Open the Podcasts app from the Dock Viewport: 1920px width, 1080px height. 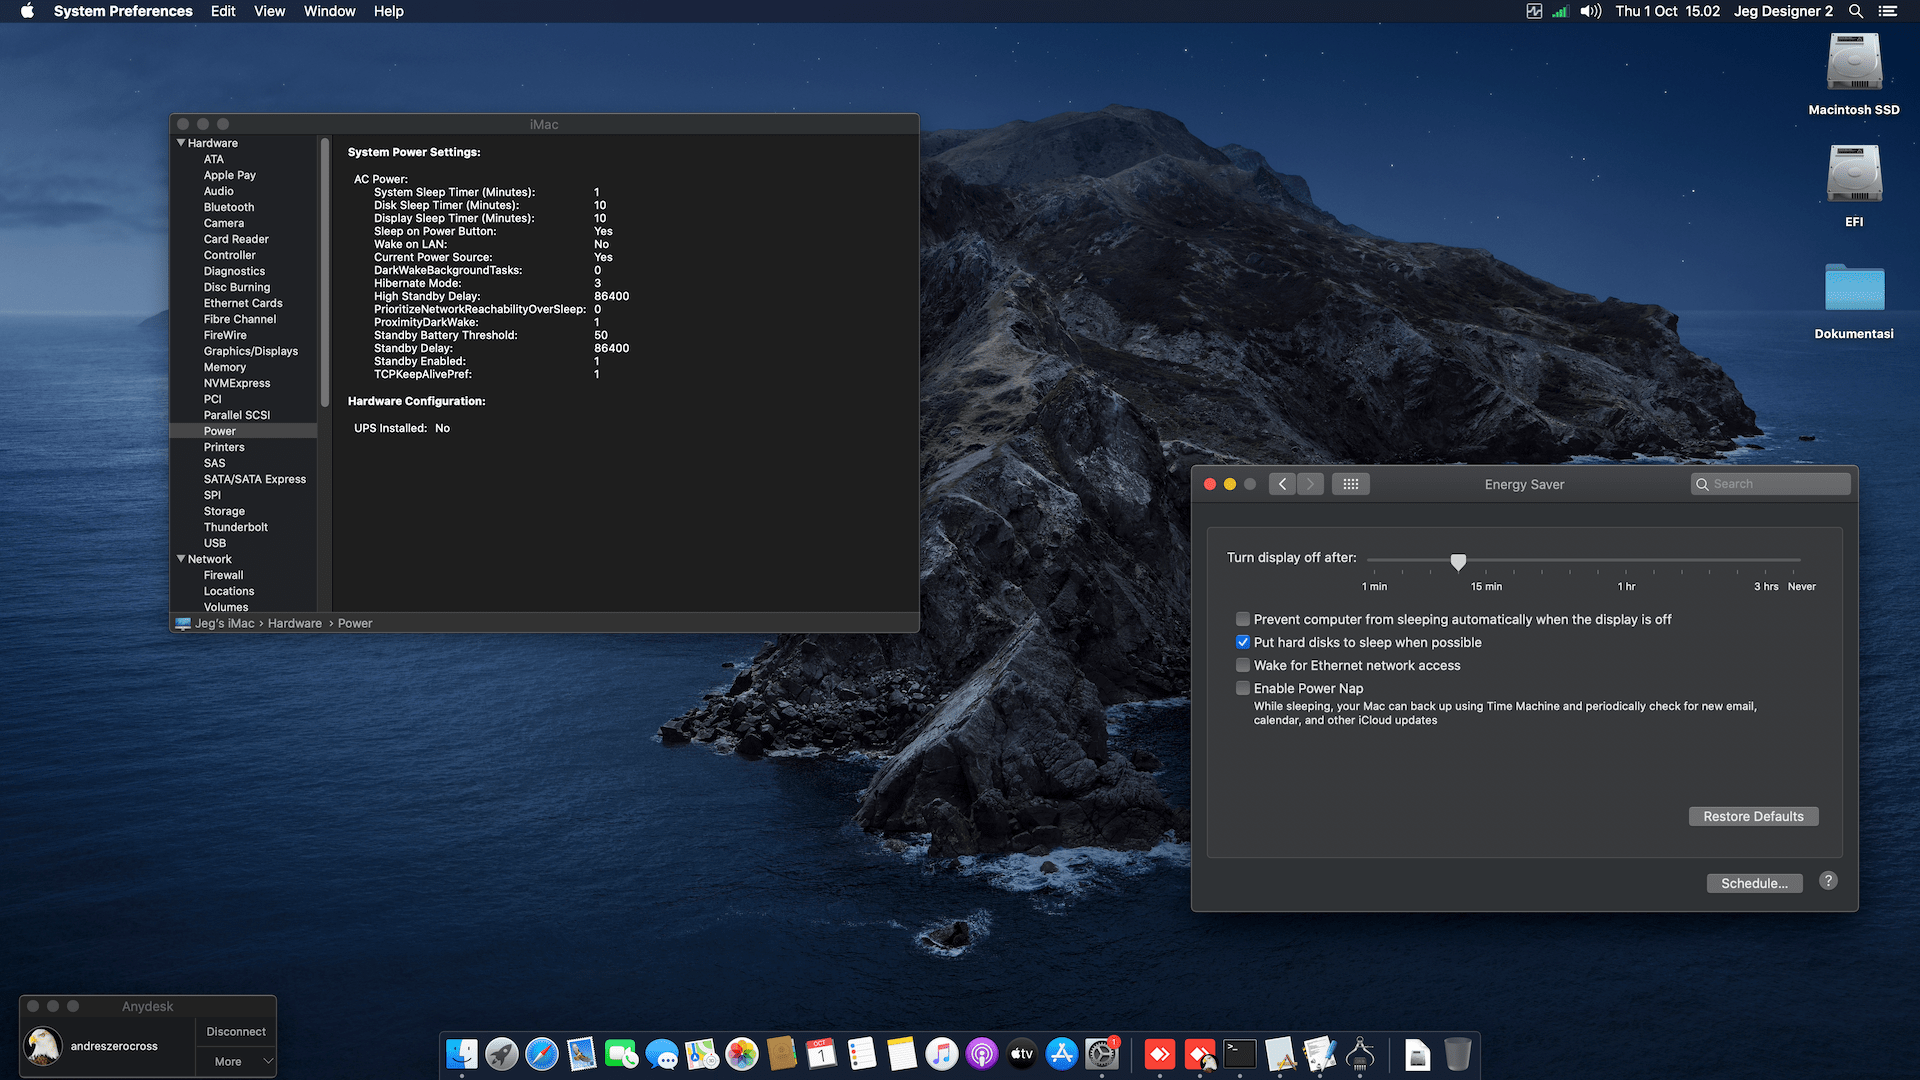tap(981, 1053)
